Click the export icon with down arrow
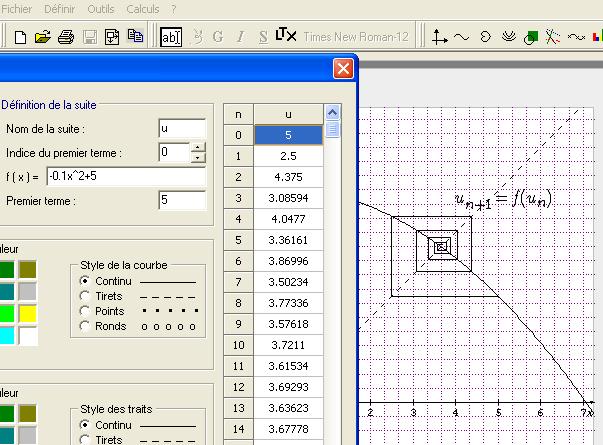The height and width of the screenshot is (445, 603). (112, 37)
